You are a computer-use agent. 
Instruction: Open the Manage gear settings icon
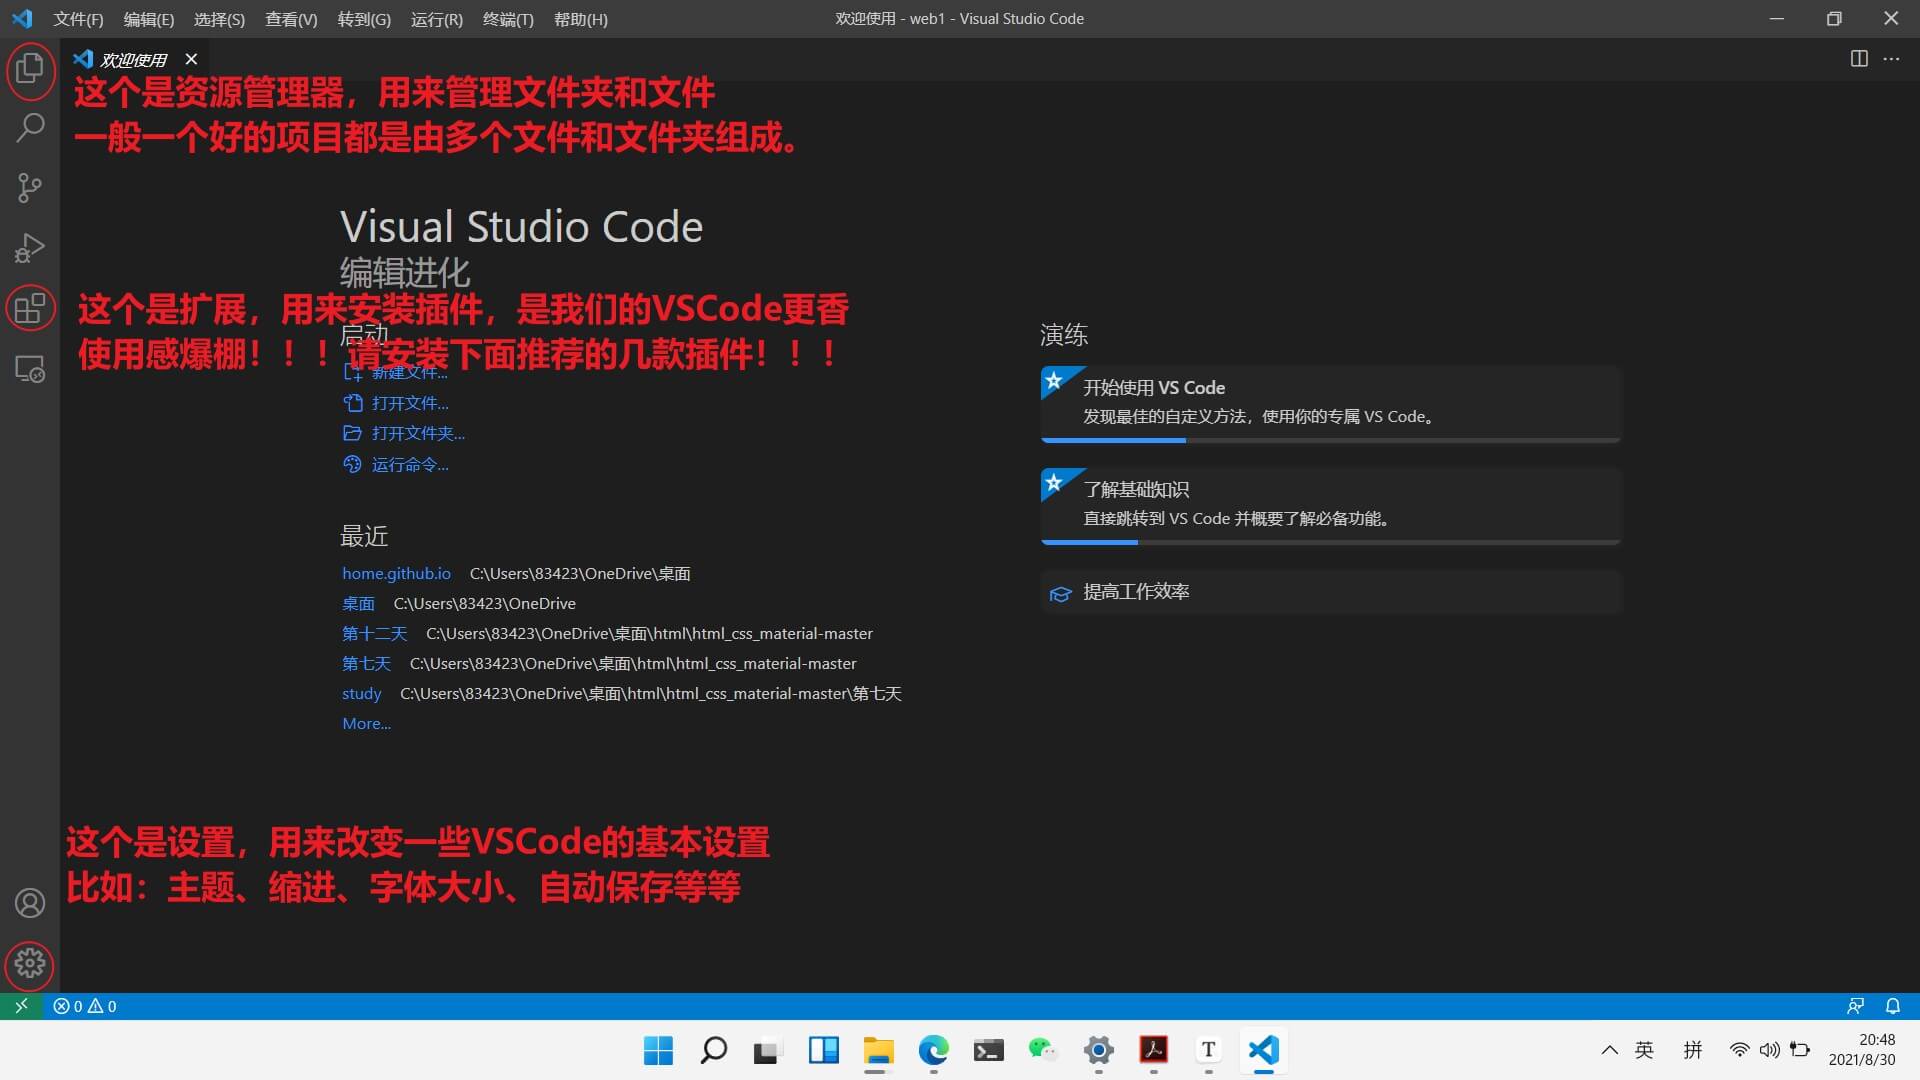point(30,963)
